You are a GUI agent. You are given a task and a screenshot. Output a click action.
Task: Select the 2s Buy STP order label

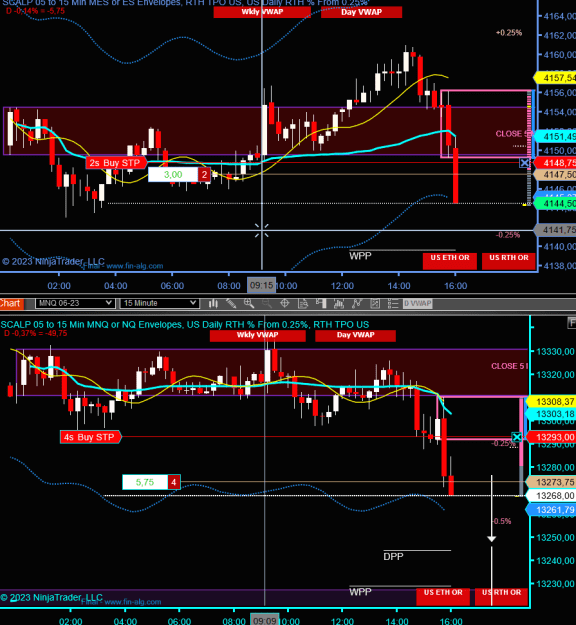tap(116, 163)
